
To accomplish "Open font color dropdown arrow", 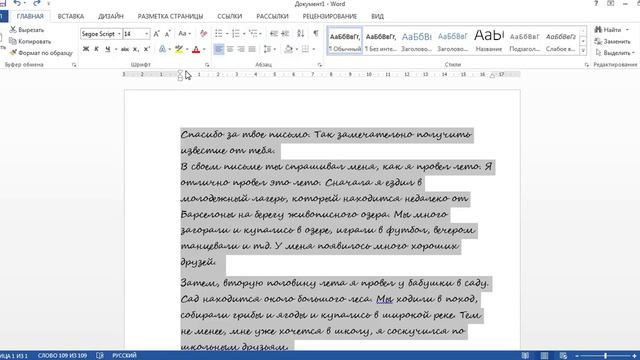I will click(x=204, y=49).
